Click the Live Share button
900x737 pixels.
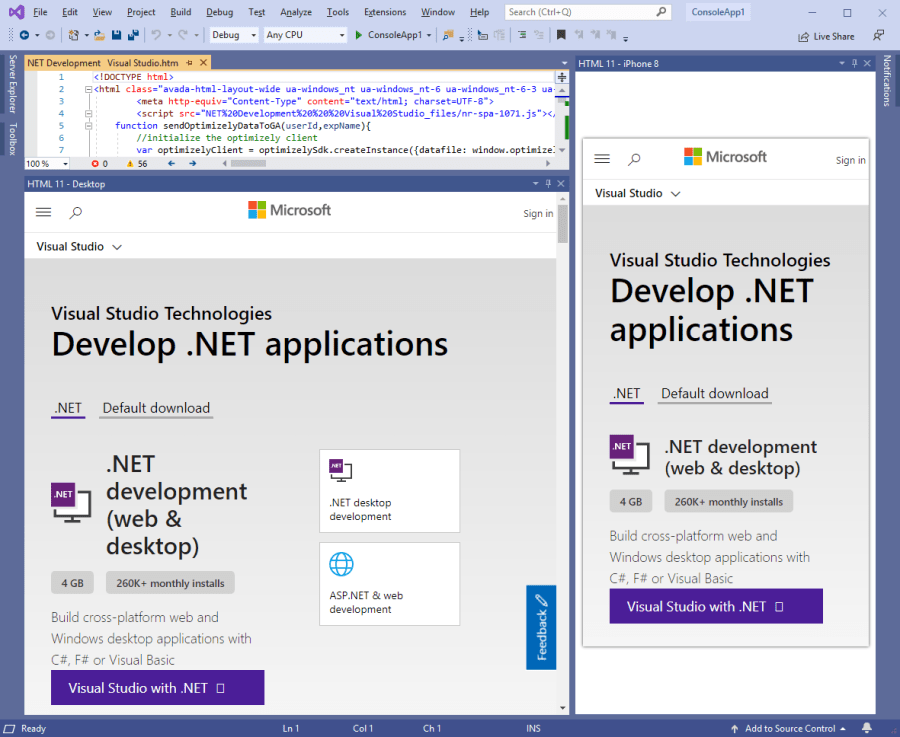tap(826, 36)
